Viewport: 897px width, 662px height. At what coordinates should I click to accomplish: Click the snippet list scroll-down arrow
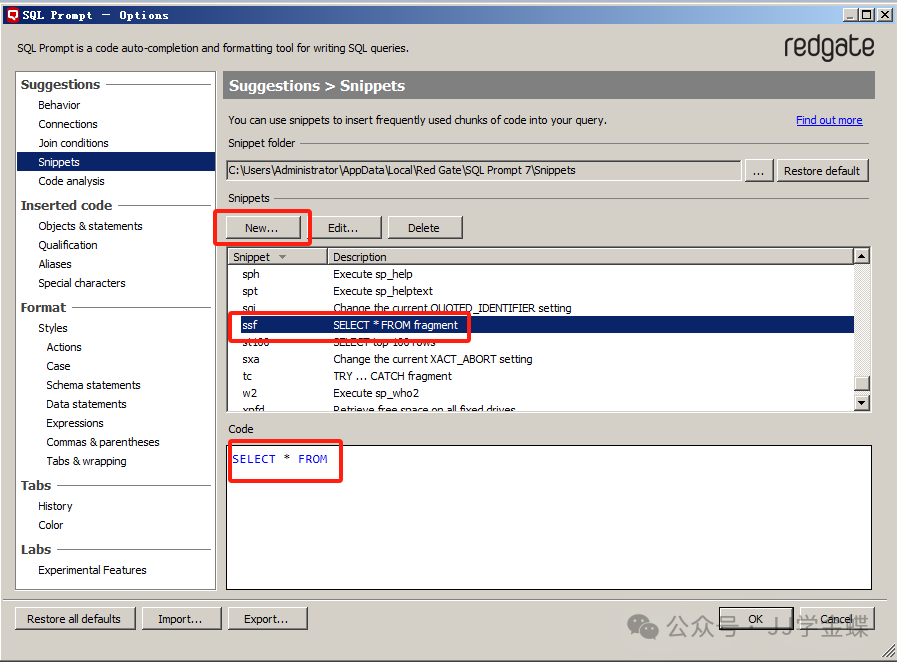pos(862,403)
